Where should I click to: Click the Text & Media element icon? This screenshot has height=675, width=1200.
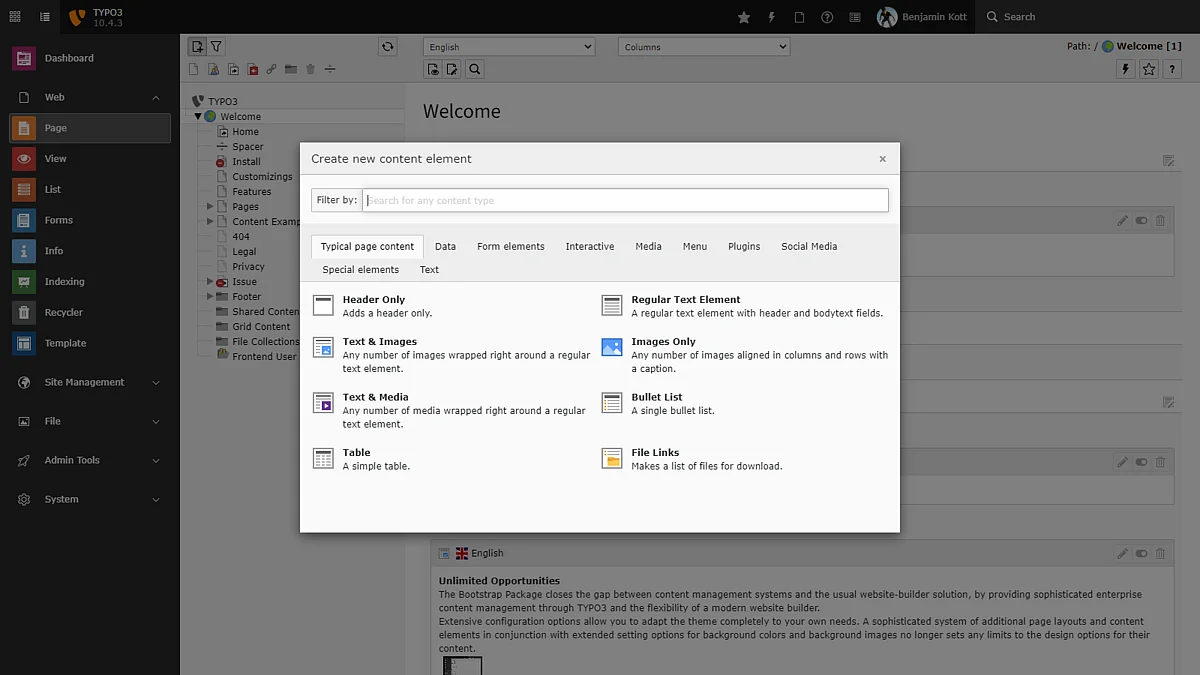[323, 403]
